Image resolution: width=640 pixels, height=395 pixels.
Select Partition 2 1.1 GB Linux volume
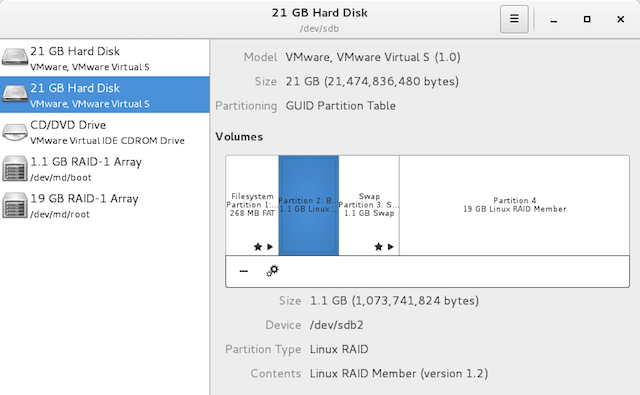(x=309, y=205)
